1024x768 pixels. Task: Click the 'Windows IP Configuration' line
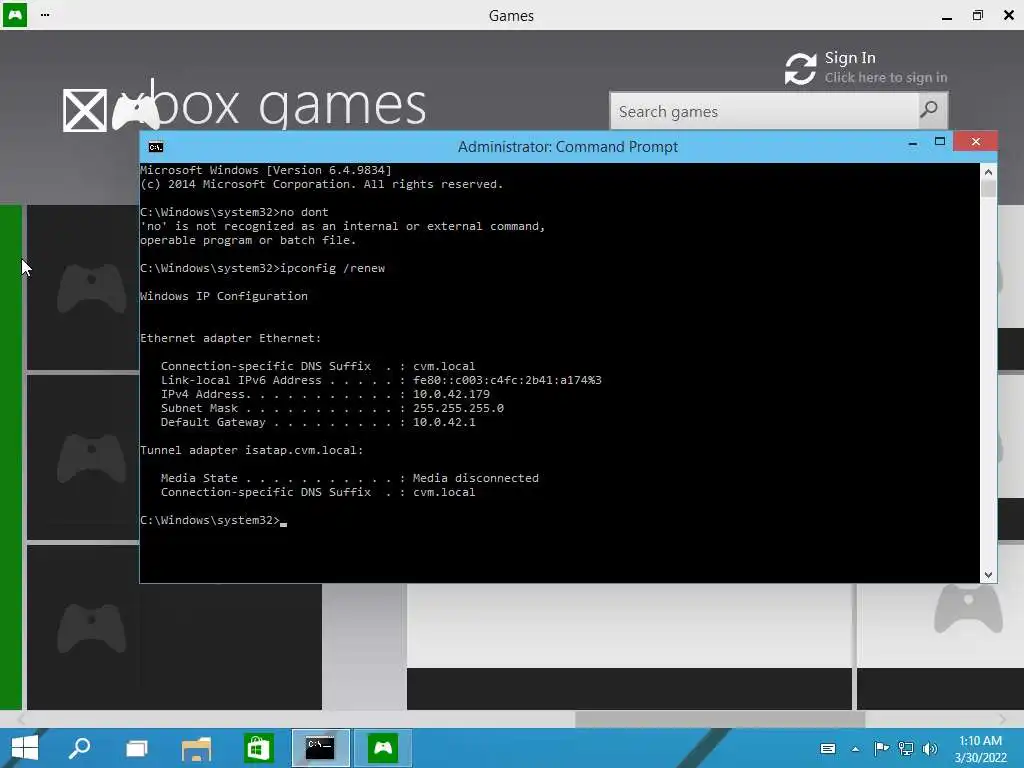(223, 296)
